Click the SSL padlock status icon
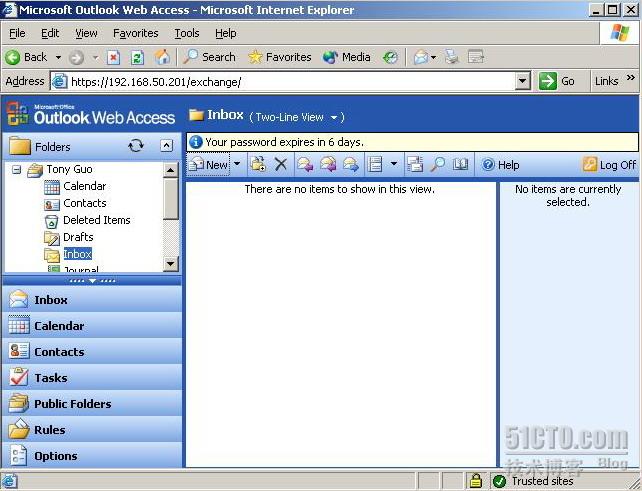The image size is (642, 491). (x=475, y=480)
